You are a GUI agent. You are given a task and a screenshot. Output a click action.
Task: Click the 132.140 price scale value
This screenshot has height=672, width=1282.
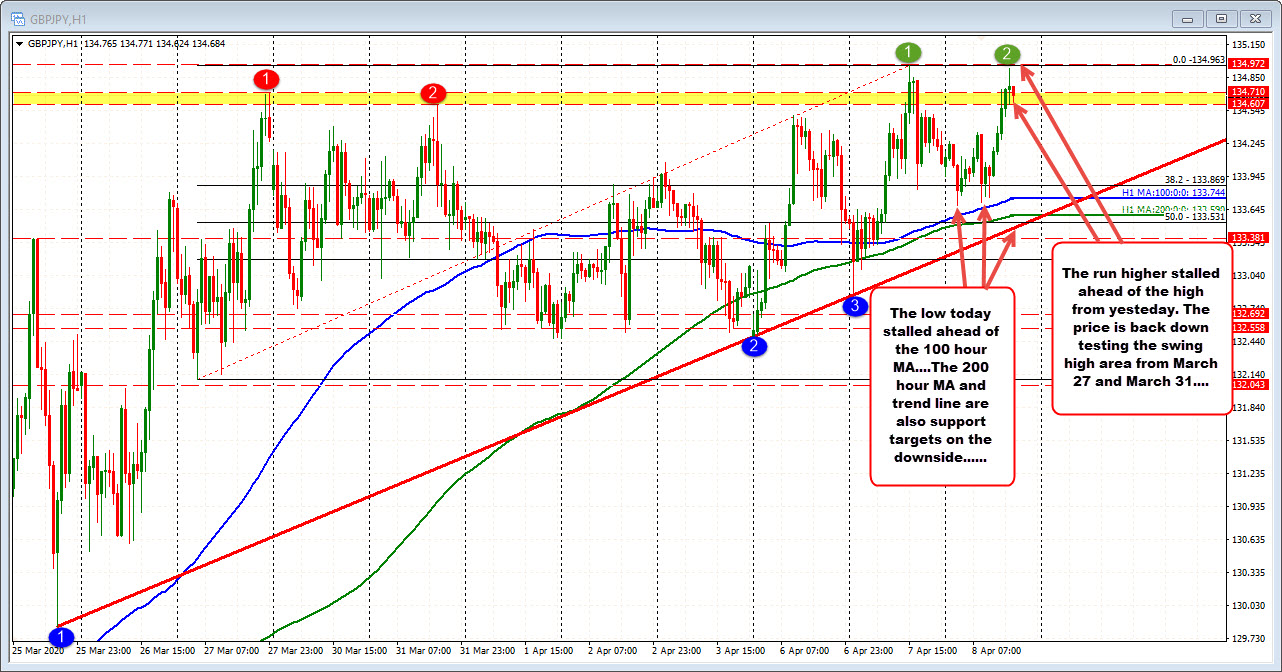point(1248,375)
